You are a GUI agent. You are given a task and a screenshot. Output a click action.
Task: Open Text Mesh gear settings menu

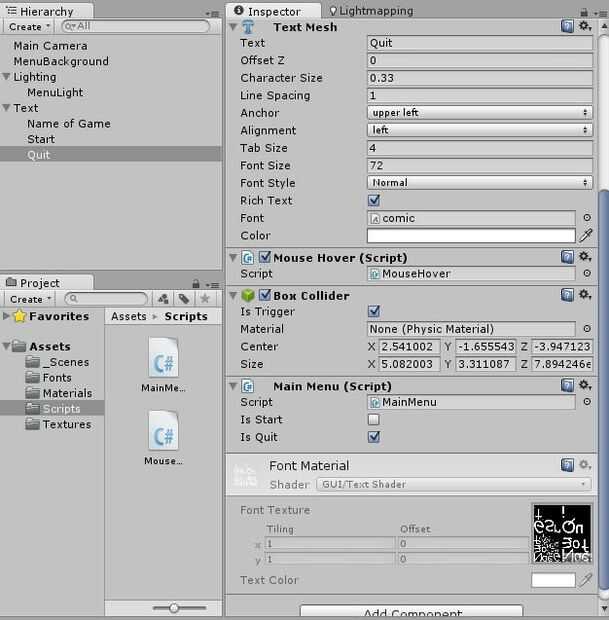pos(585,26)
